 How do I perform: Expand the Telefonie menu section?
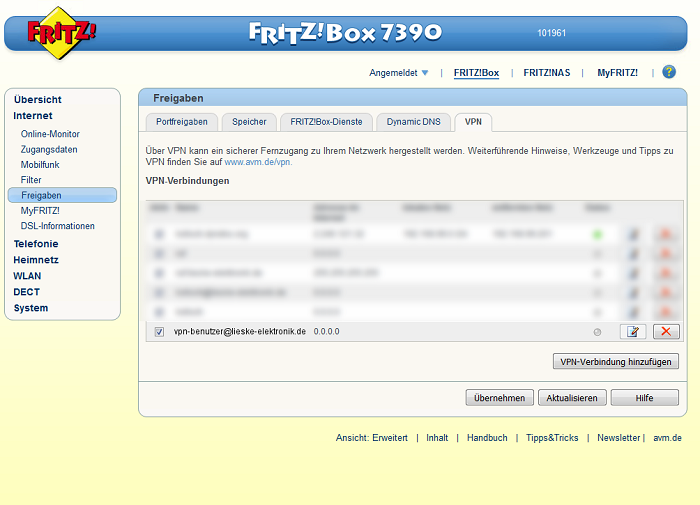(x=36, y=244)
